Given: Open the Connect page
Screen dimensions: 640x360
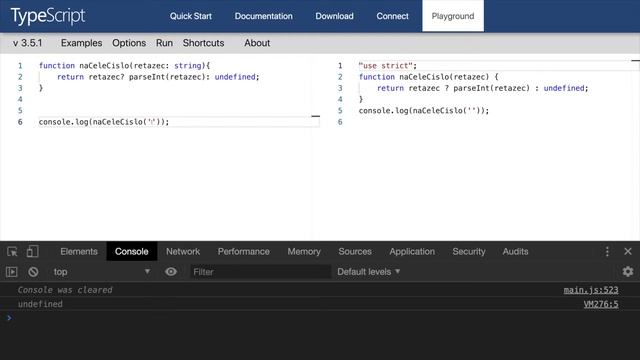Looking at the screenshot, I should (392, 16).
